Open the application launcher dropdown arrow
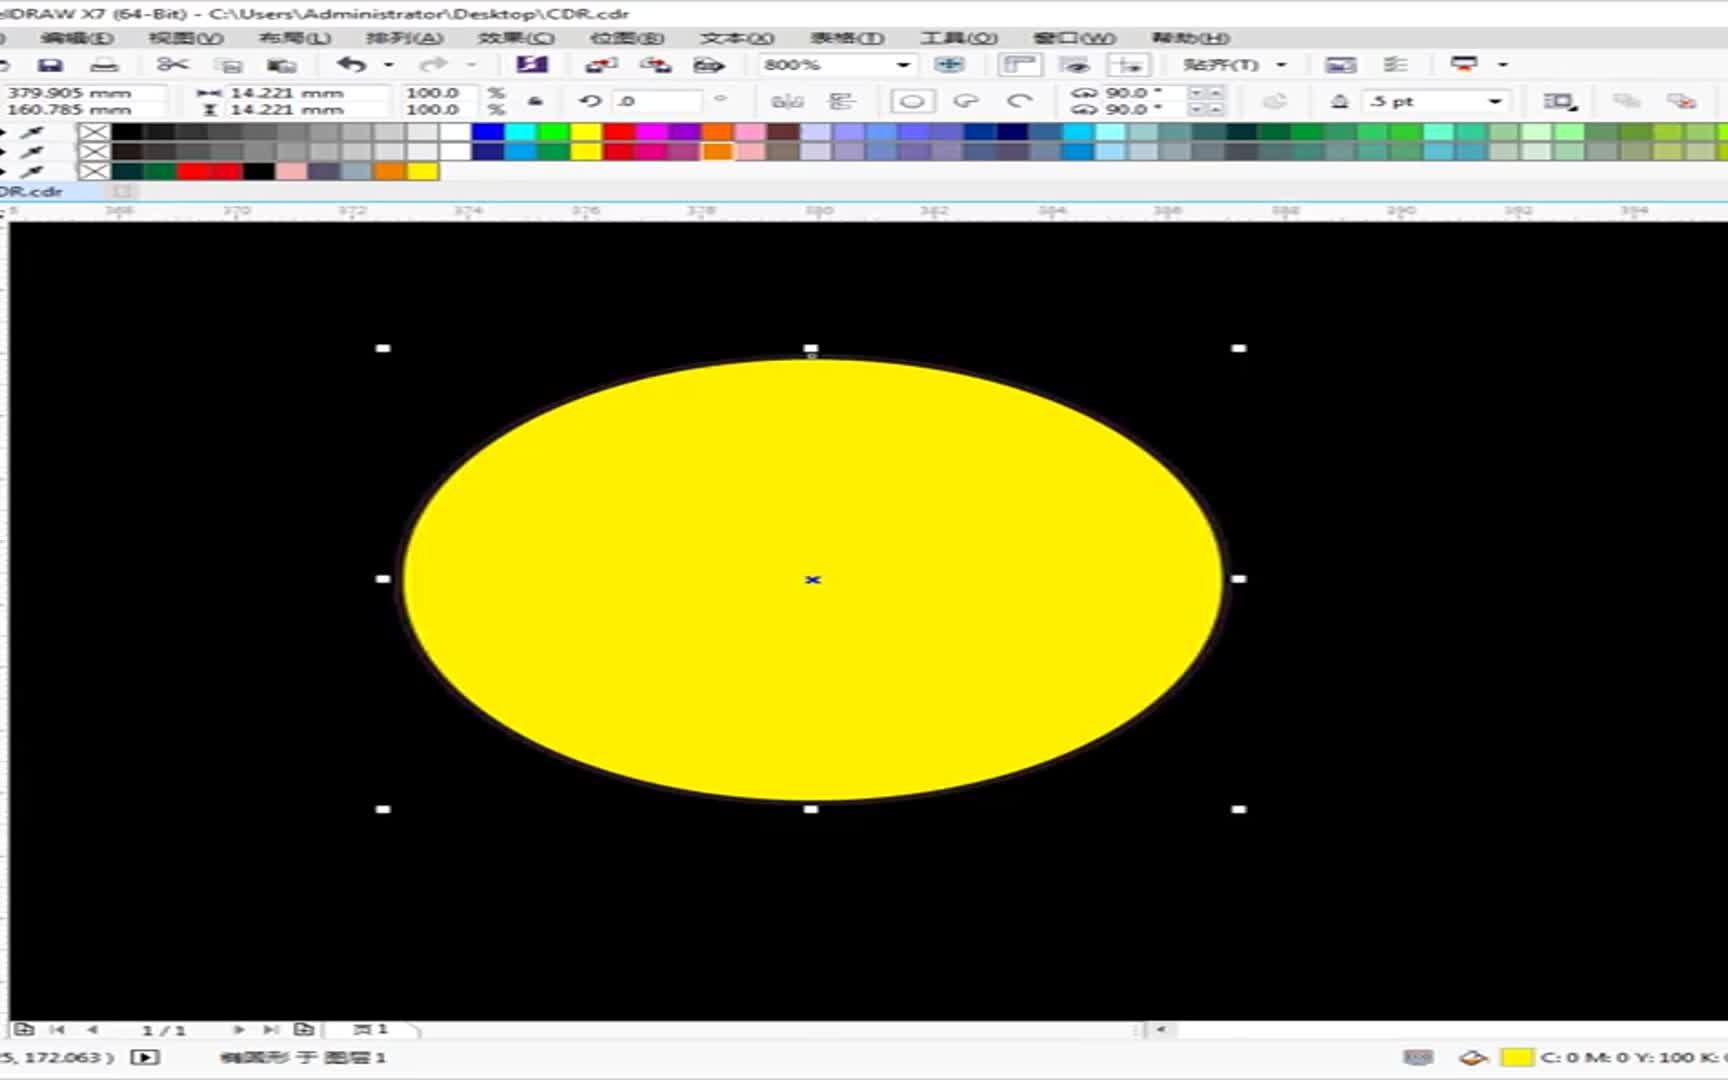This screenshot has height=1080, width=1728. coord(1502,65)
